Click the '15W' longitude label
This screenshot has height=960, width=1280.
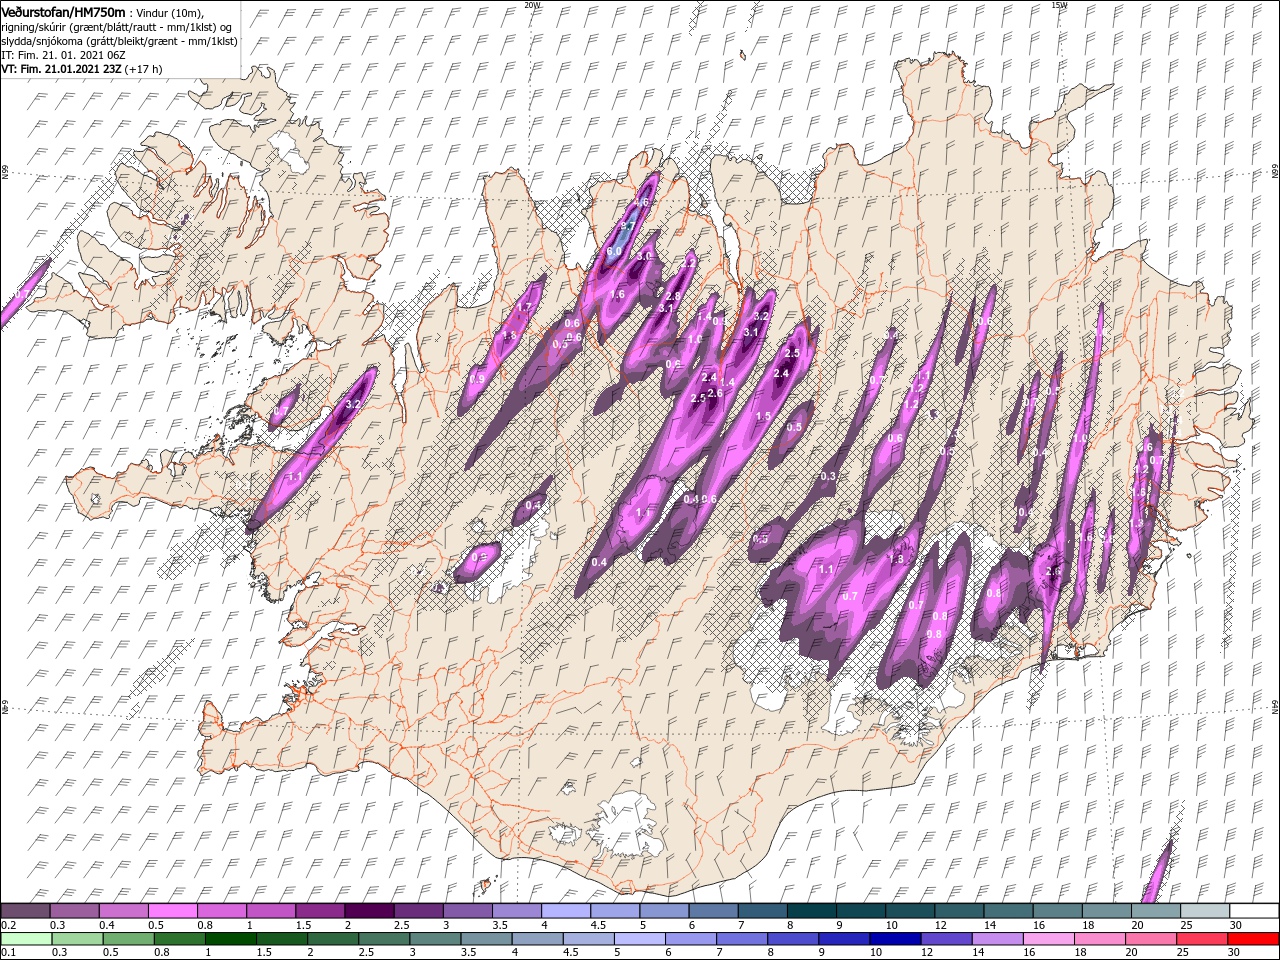coord(1058,4)
